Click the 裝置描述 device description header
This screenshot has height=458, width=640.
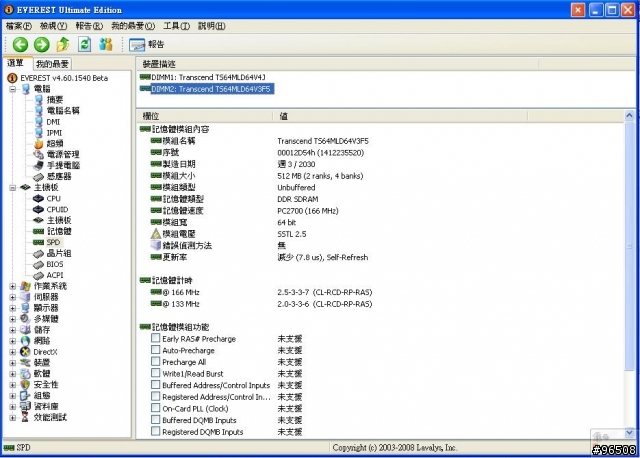click(338, 64)
